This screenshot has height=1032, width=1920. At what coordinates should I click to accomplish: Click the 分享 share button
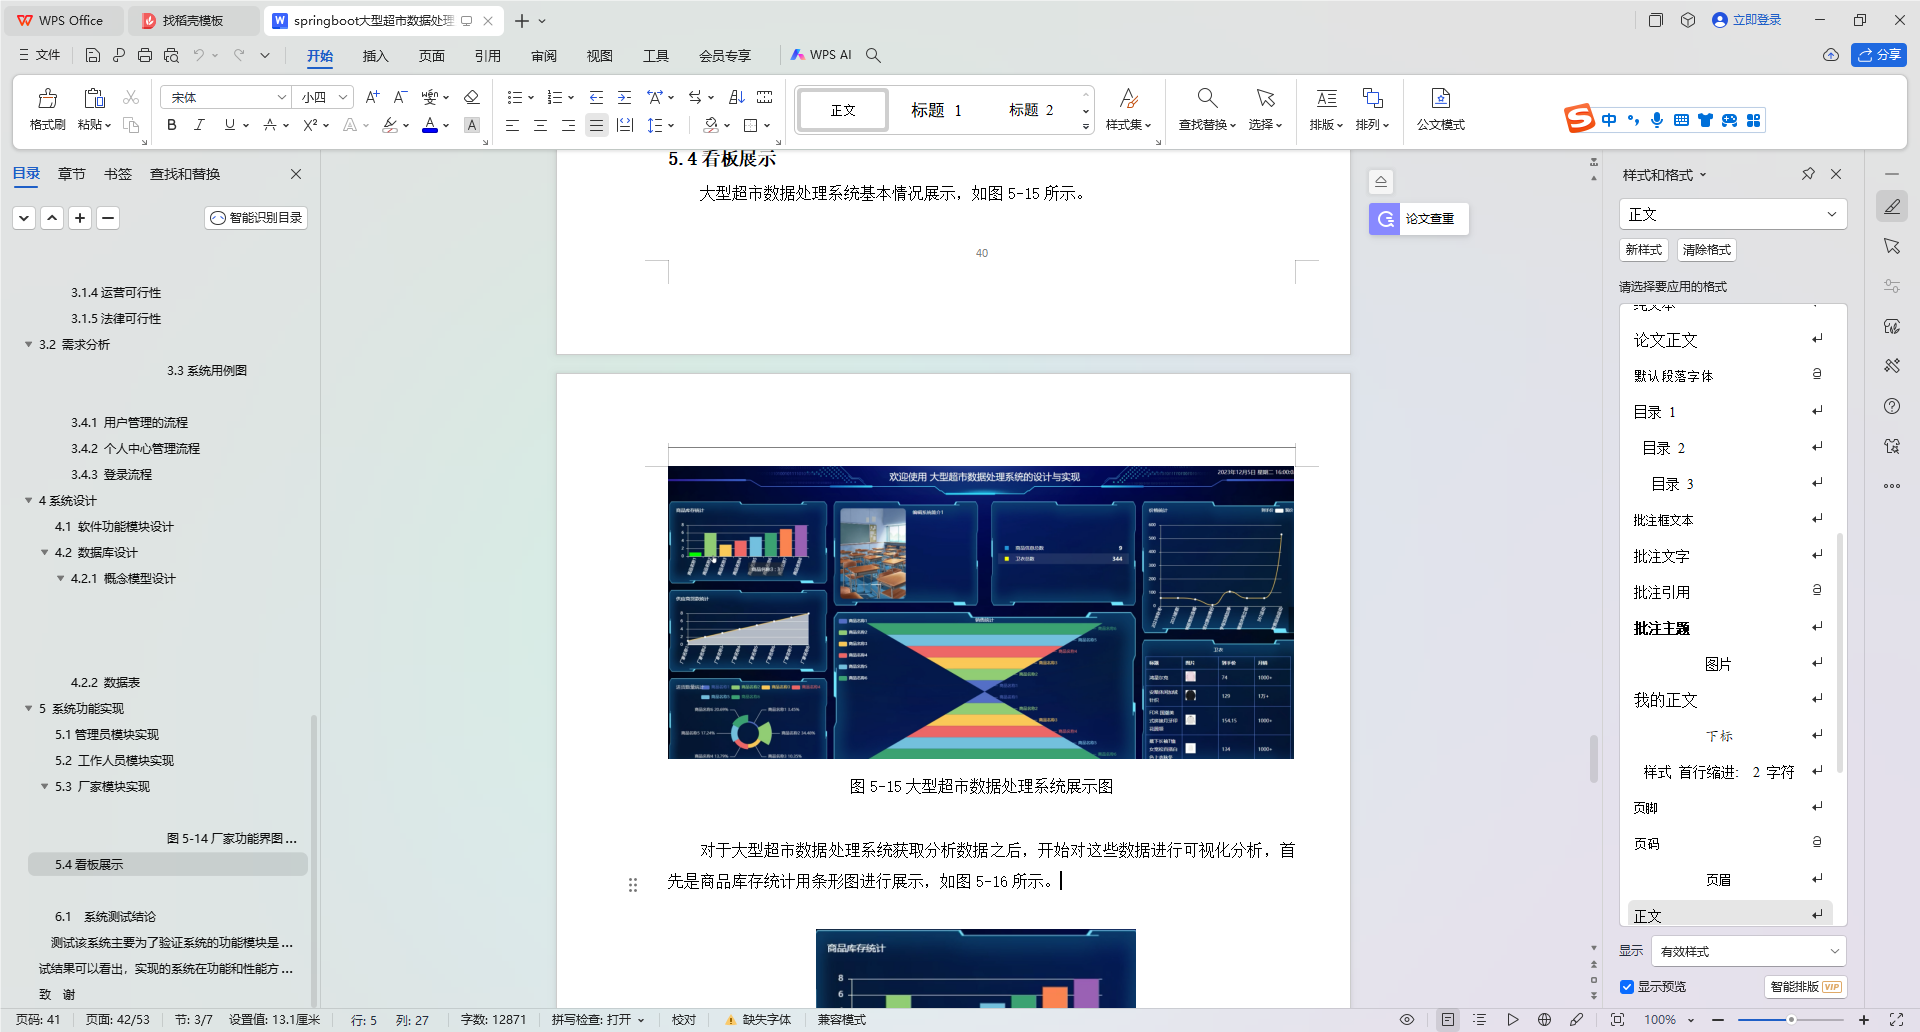pyautogui.click(x=1879, y=55)
